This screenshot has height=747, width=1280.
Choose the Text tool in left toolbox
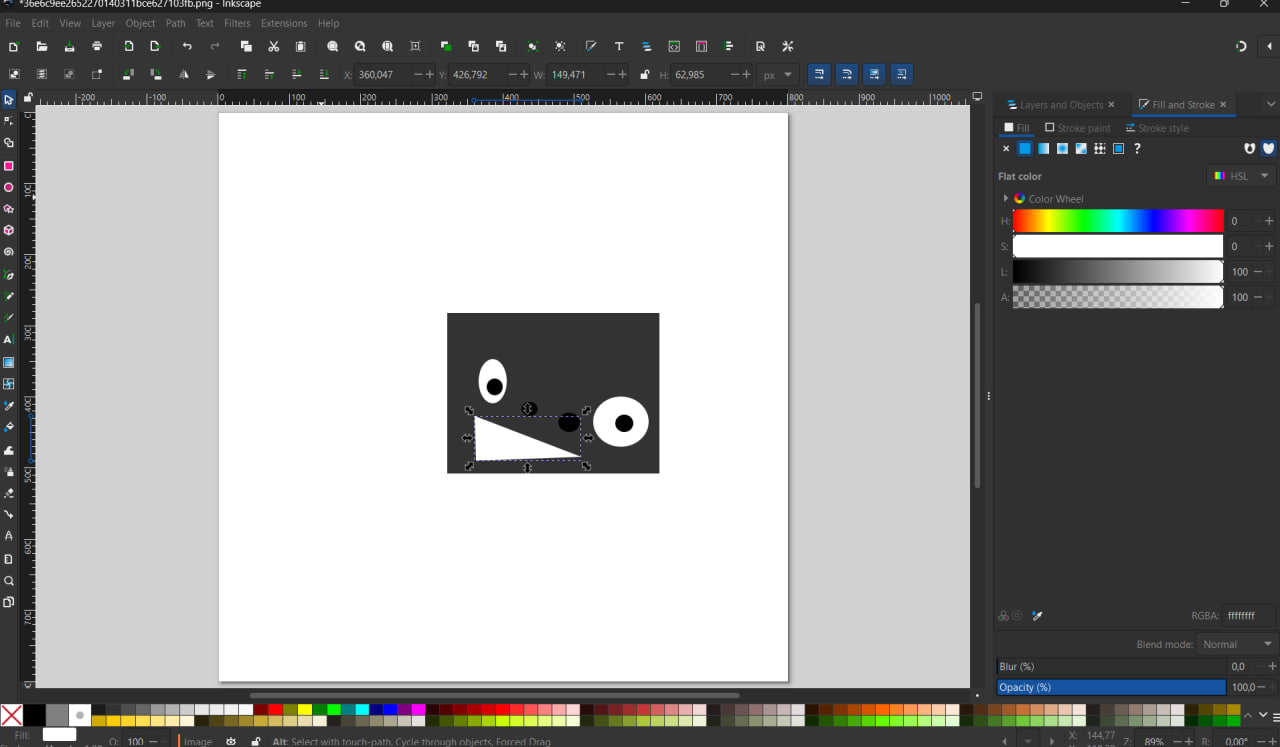point(9,340)
